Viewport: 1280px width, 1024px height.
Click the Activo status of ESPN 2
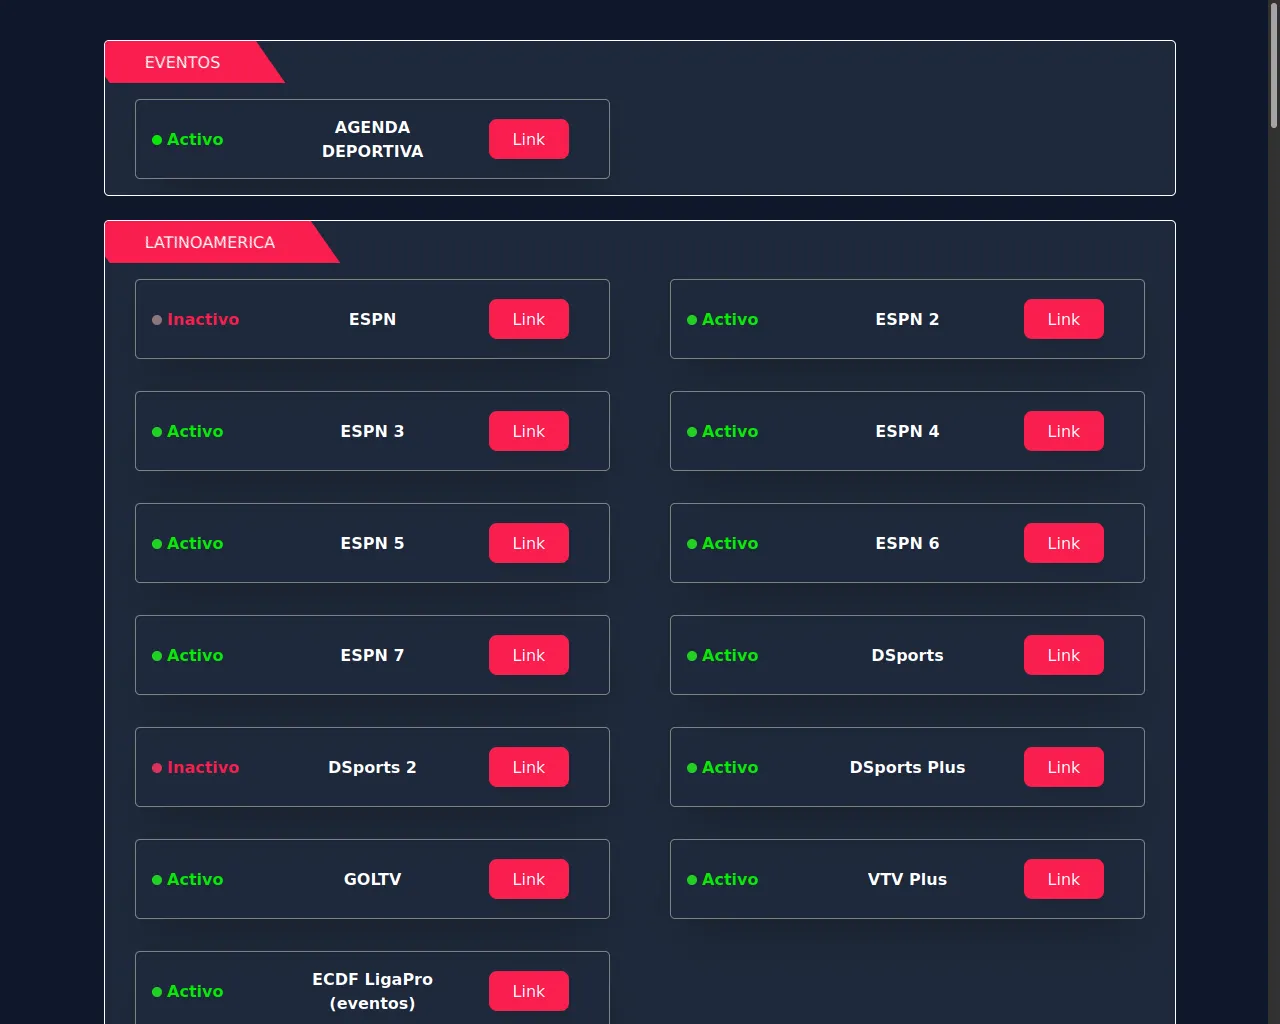(x=723, y=319)
